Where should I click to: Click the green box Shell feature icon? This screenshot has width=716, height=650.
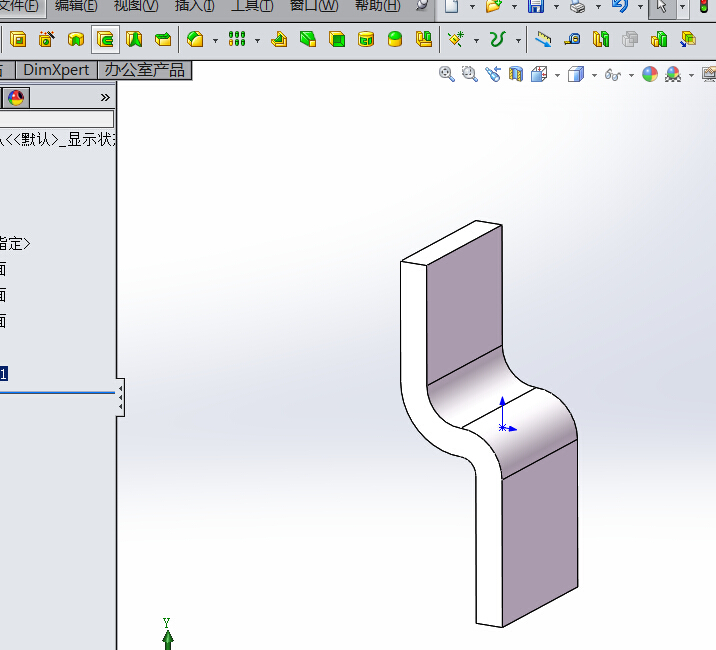click(337, 40)
